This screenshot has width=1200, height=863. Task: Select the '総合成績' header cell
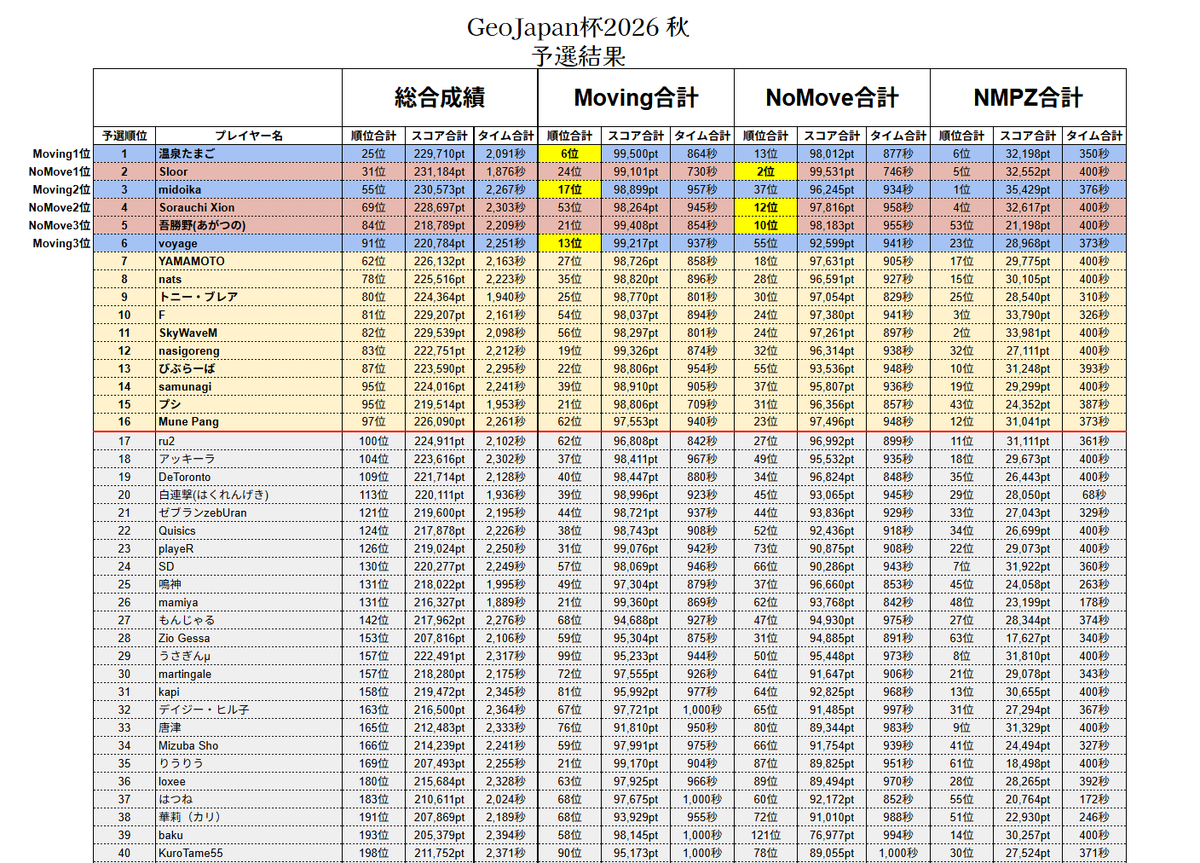[x=440, y=98]
